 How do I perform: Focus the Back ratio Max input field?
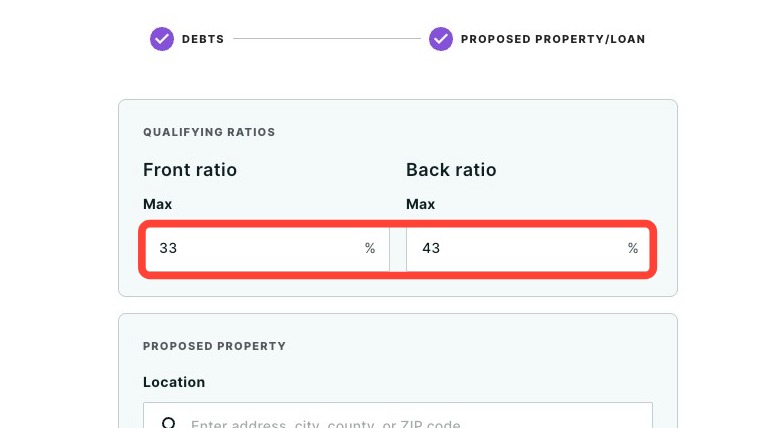[529, 249]
